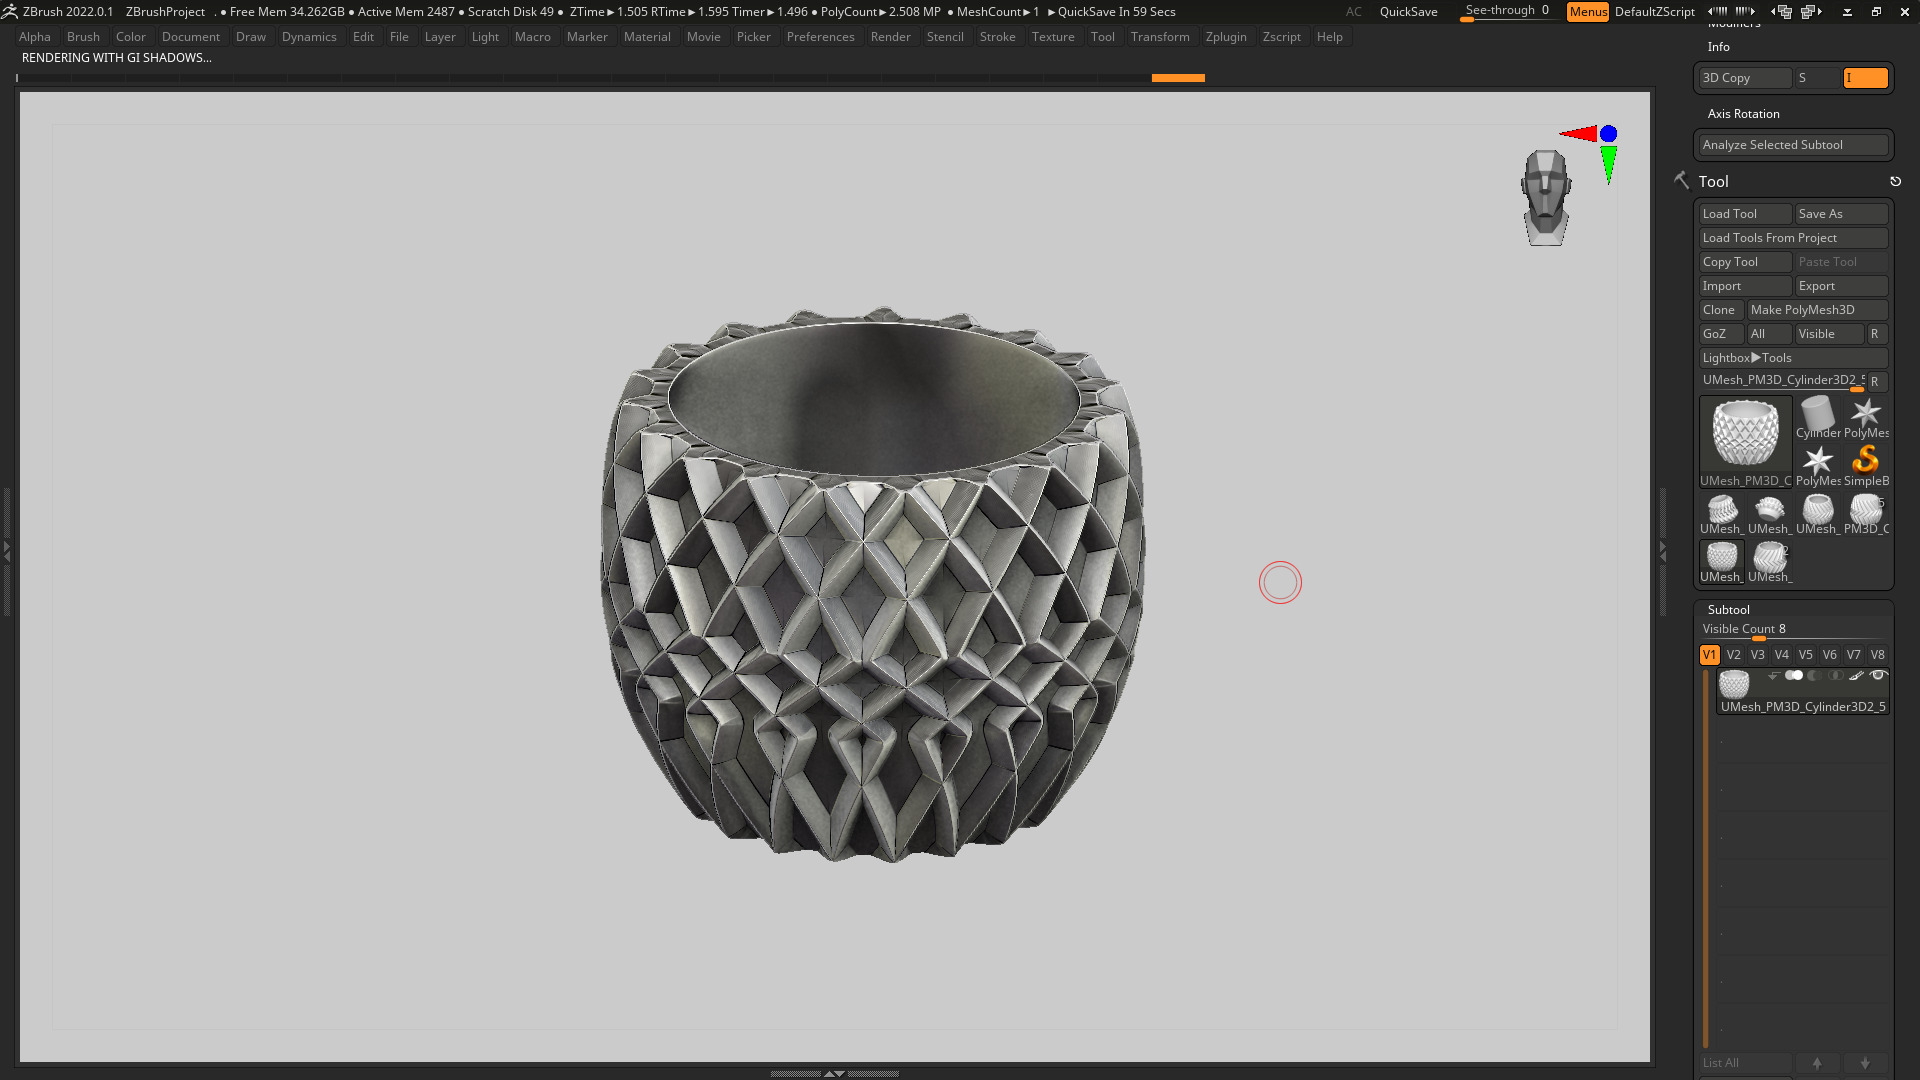This screenshot has width=1920, height=1080.
Task: Click Make PolyMesh3D button
Action: pos(1817,310)
